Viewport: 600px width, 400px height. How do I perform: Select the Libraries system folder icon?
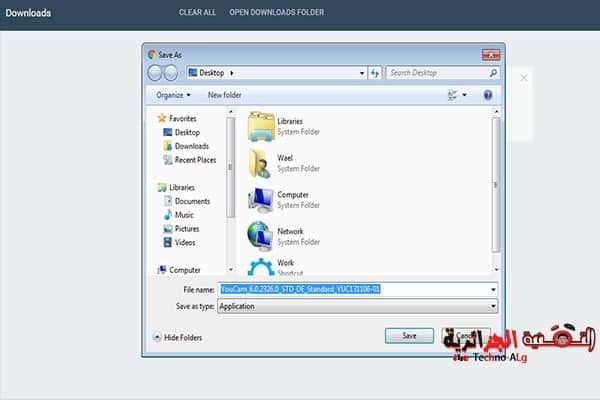tap(261, 125)
